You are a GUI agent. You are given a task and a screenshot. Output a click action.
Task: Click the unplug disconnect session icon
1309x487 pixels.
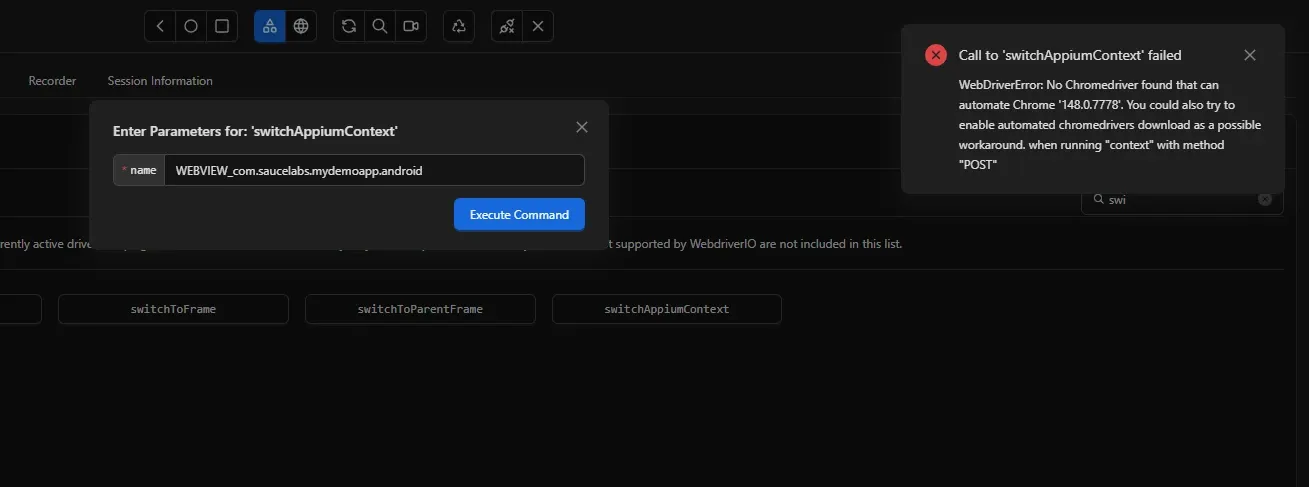click(x=507, y=26)
